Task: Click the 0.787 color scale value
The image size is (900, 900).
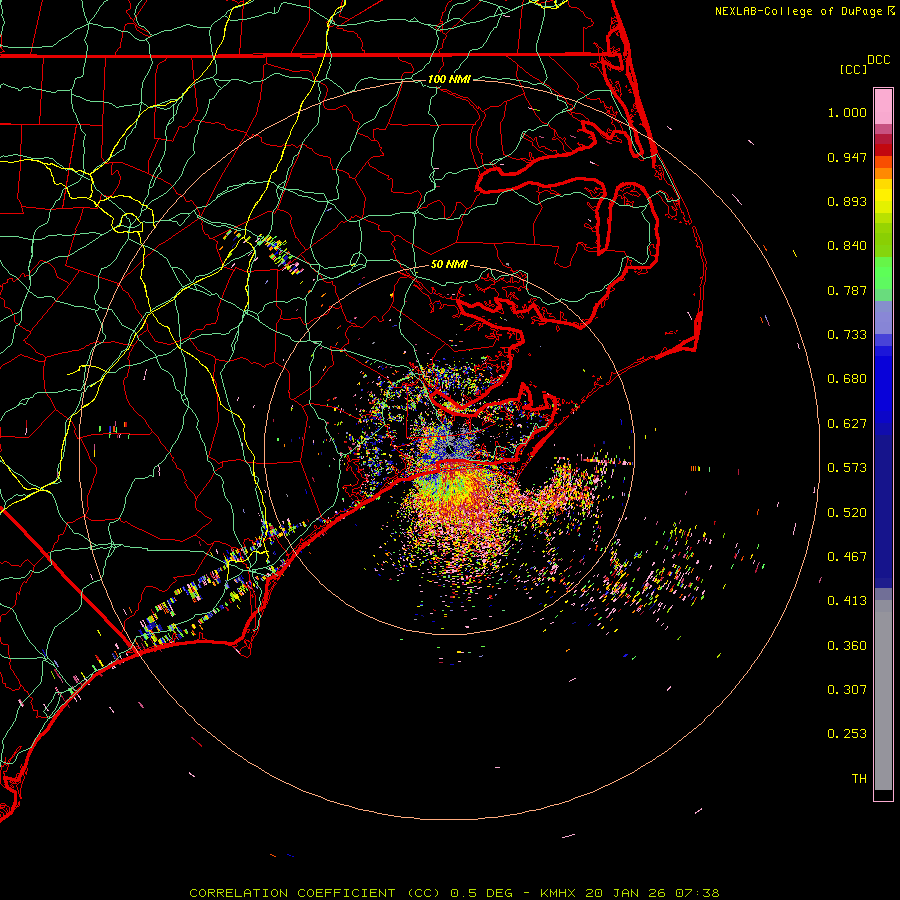Action: [x=847, y=290]
